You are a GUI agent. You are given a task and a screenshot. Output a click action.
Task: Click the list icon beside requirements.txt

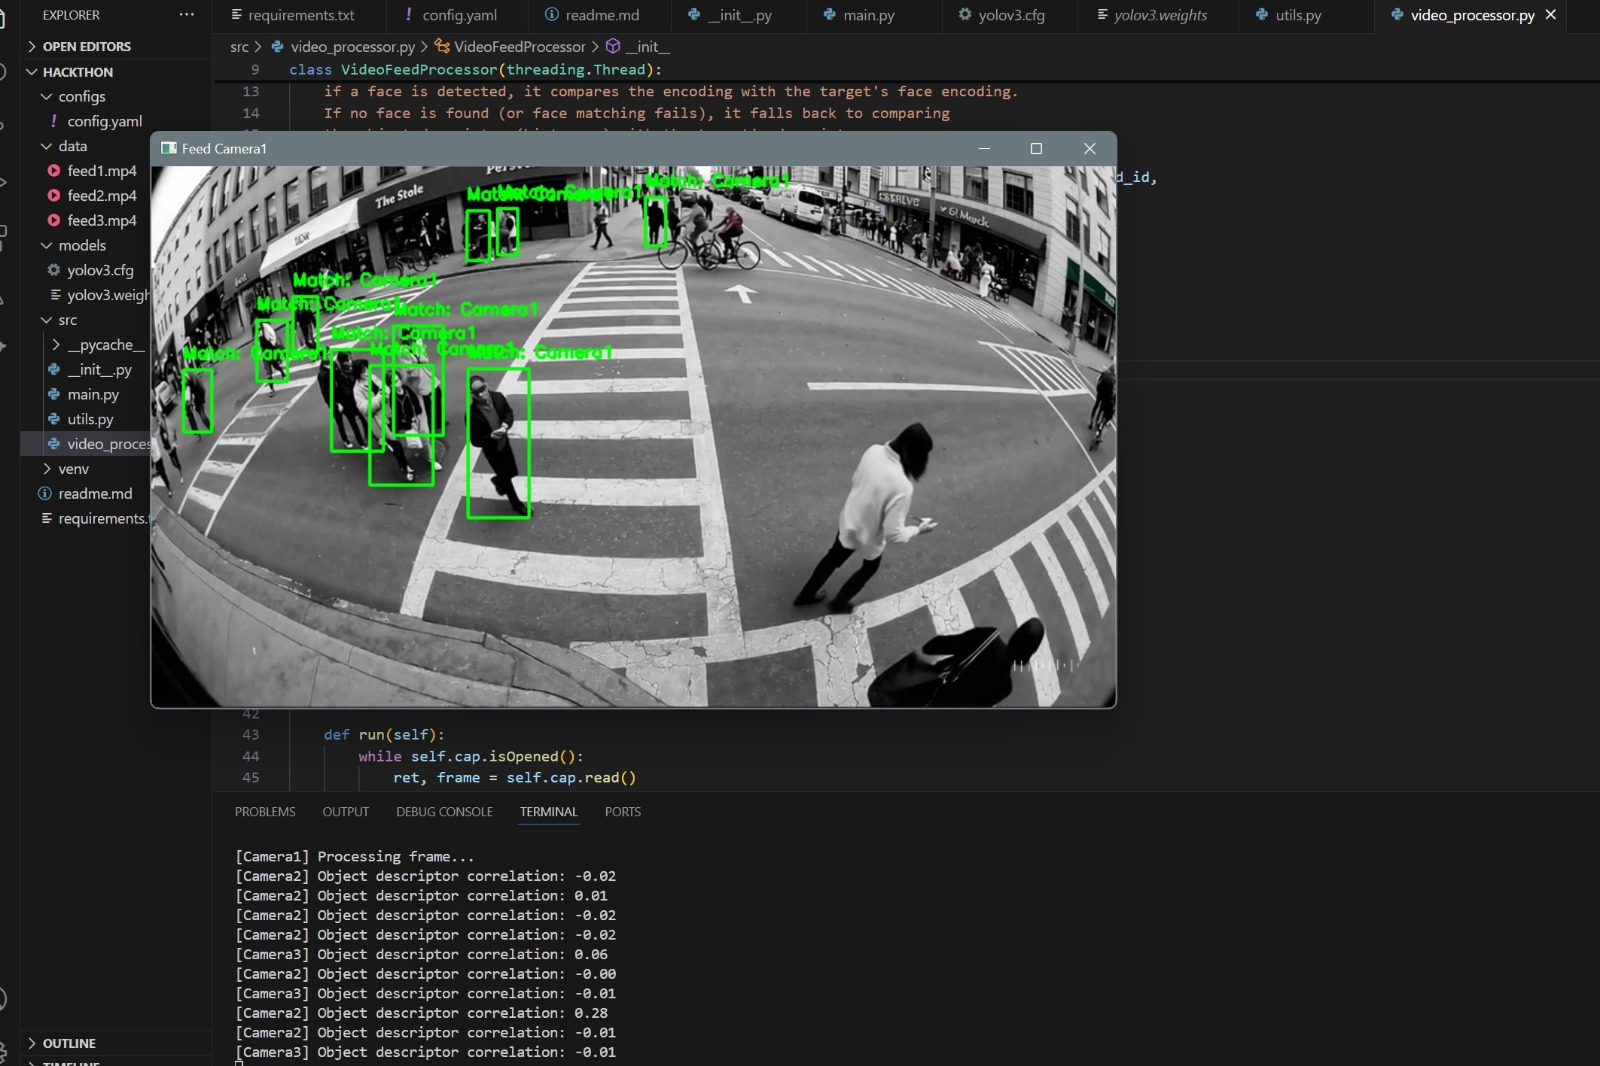[45, 518]
